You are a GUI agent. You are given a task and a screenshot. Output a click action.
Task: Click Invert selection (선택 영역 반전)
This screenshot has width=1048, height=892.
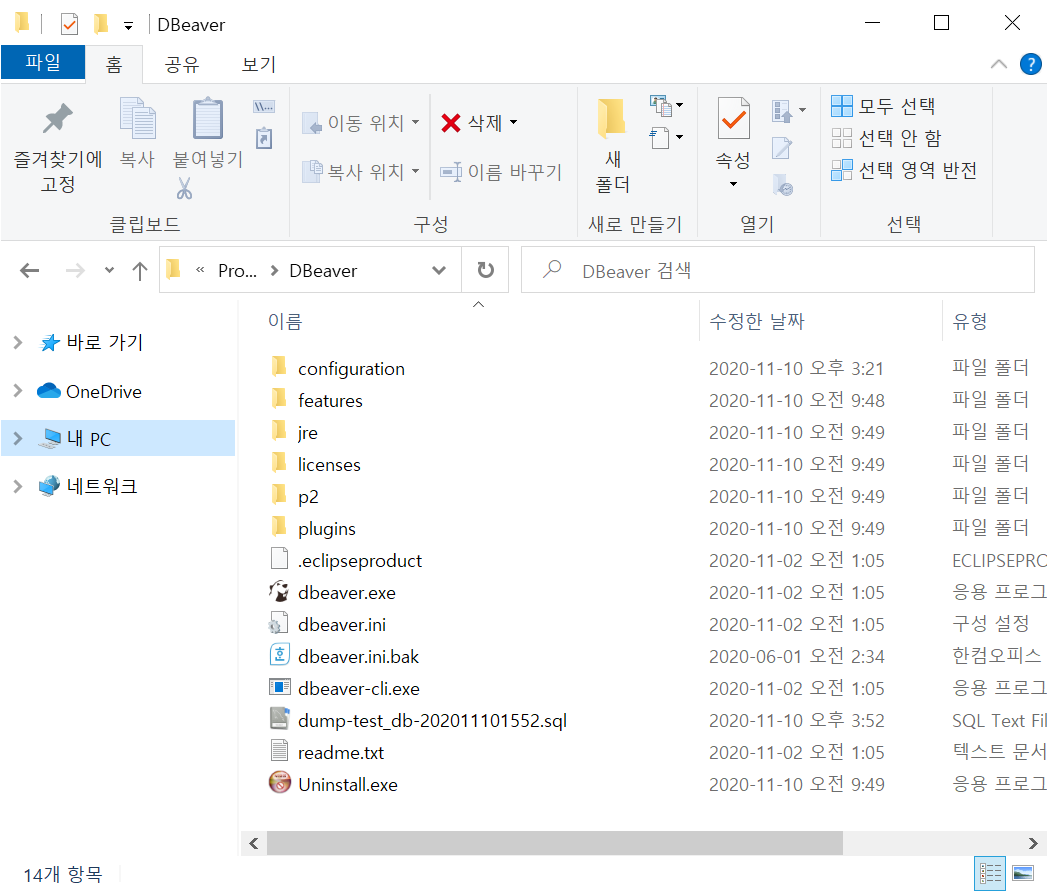click(x=904, y=170)
